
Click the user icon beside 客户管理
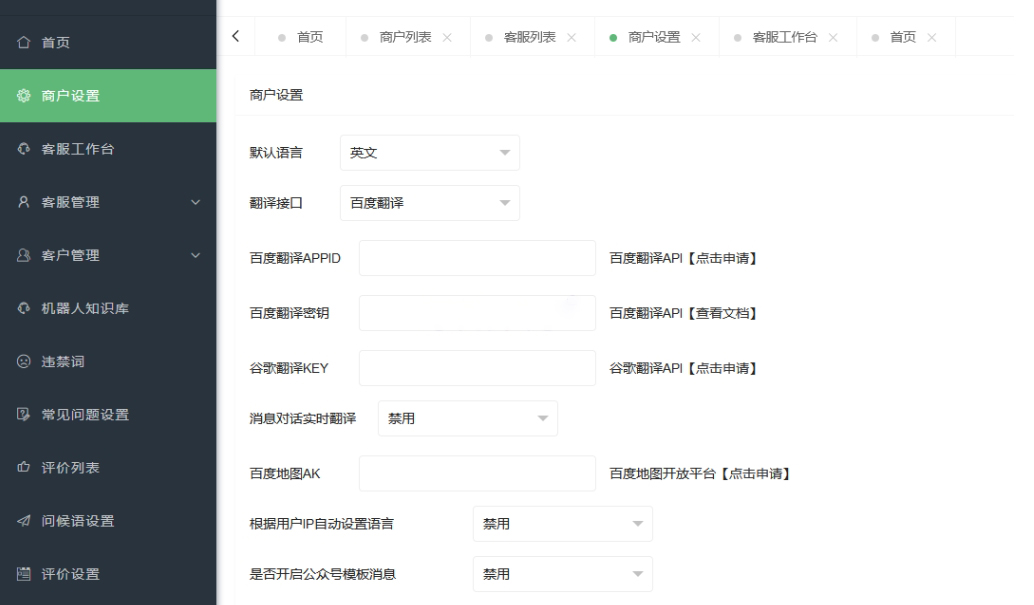point(24,255)
